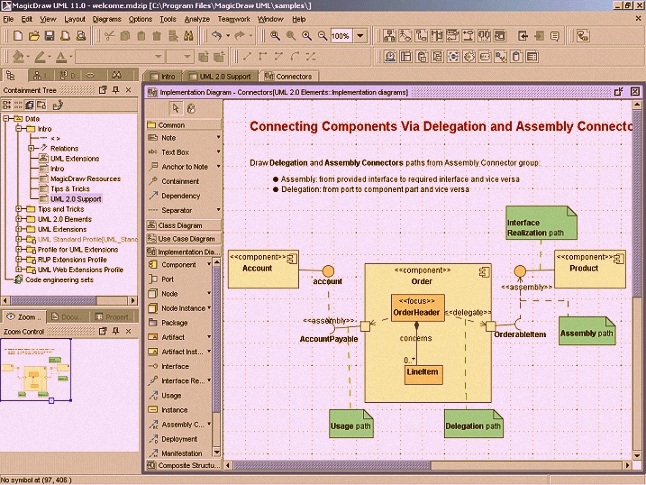This screenshot has height=485, width=646.
Task: Pin the Zoom Control panel
Action: click(x=116, y=331)
